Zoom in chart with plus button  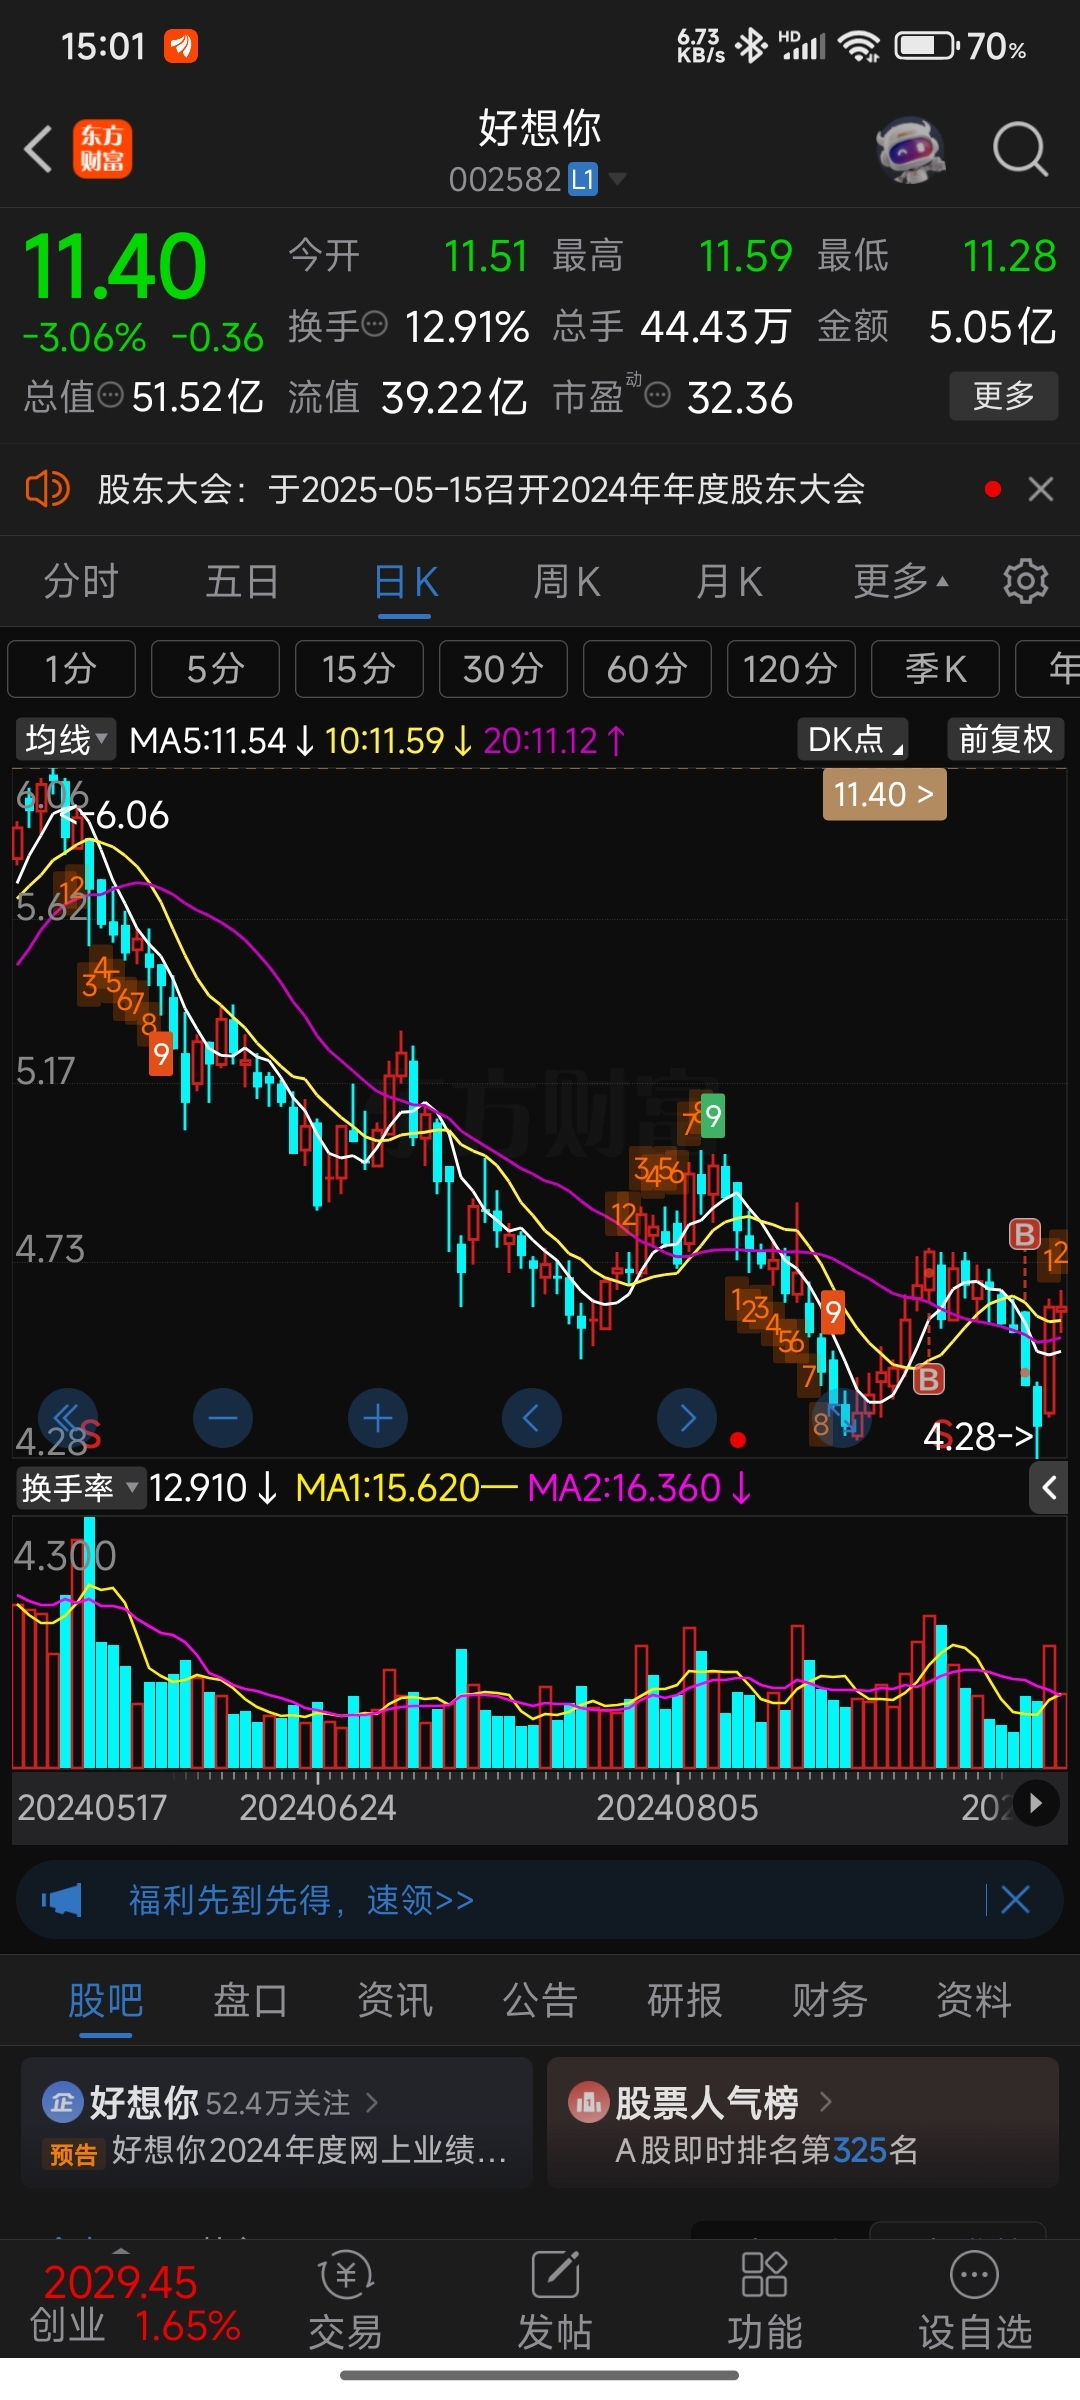click(378, 1418)
